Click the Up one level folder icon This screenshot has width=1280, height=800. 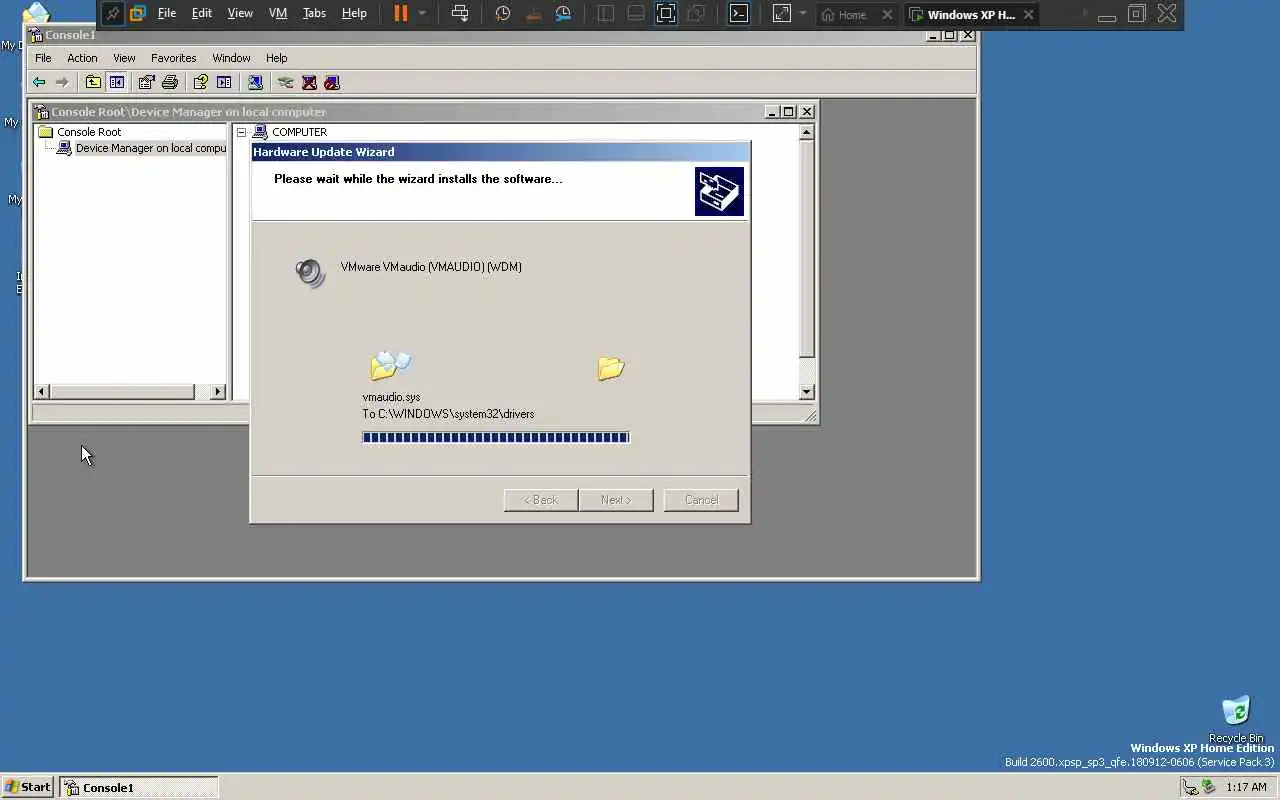click(x=93, y=83)
